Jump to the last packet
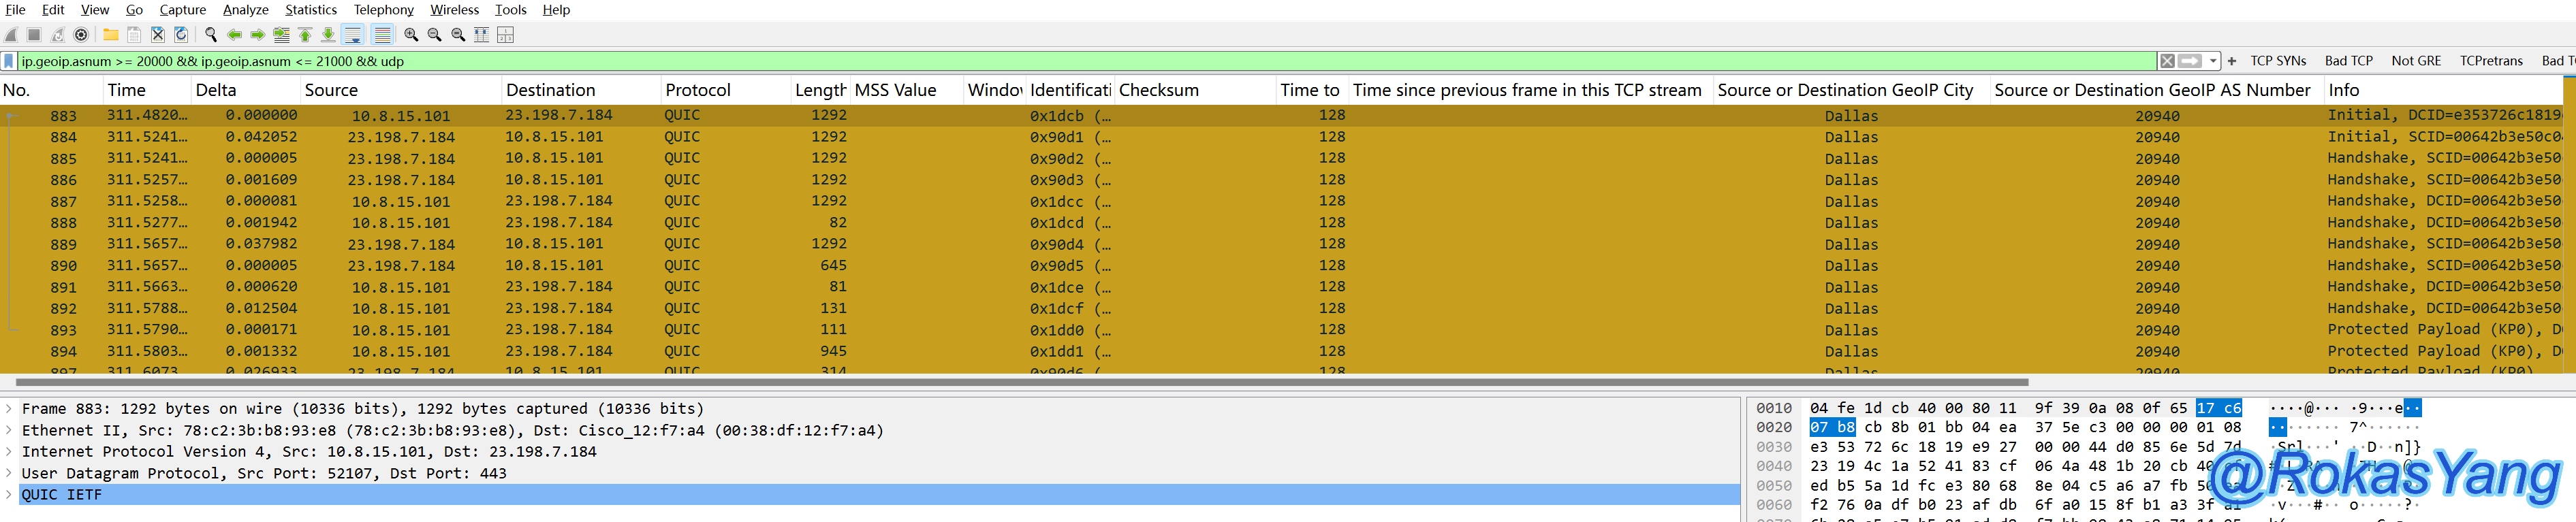This screenshot has height=522, width=2576. point(329,35)
